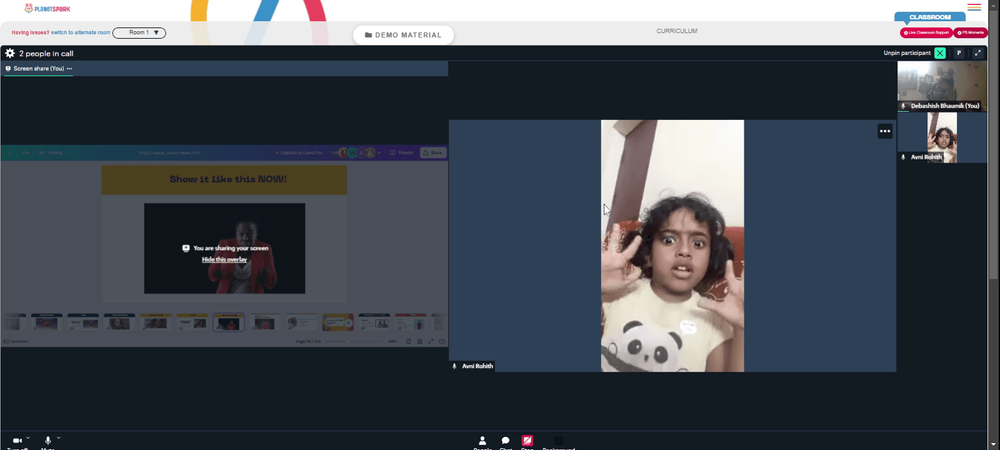Open the three-dots menu on Avni's video

point(885,131)
